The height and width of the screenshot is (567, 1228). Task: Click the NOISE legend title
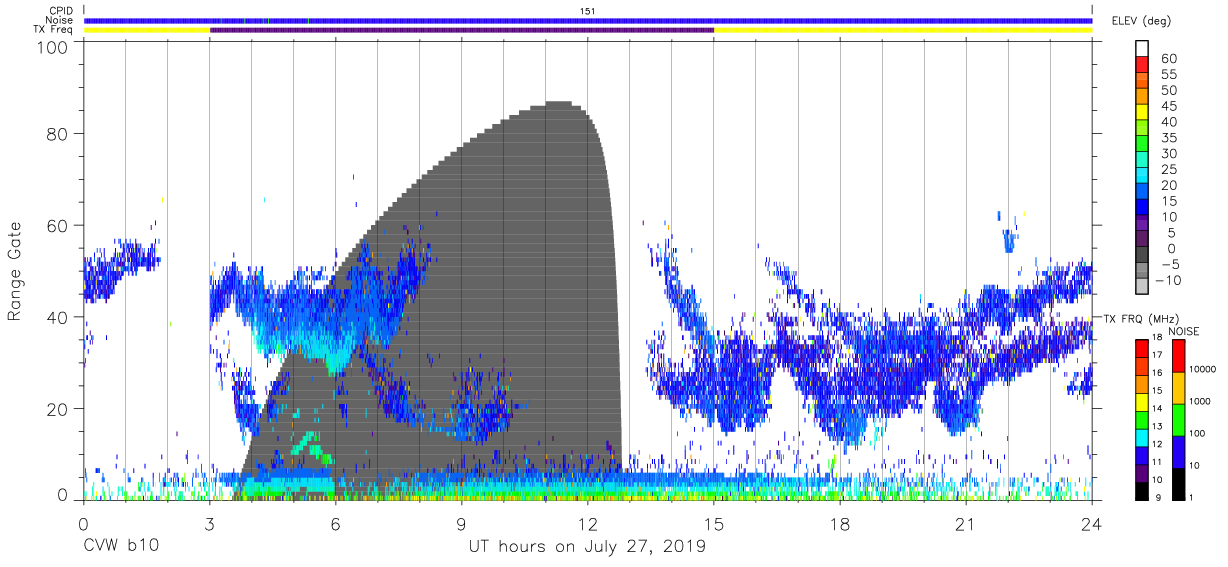pos(1184,331)
